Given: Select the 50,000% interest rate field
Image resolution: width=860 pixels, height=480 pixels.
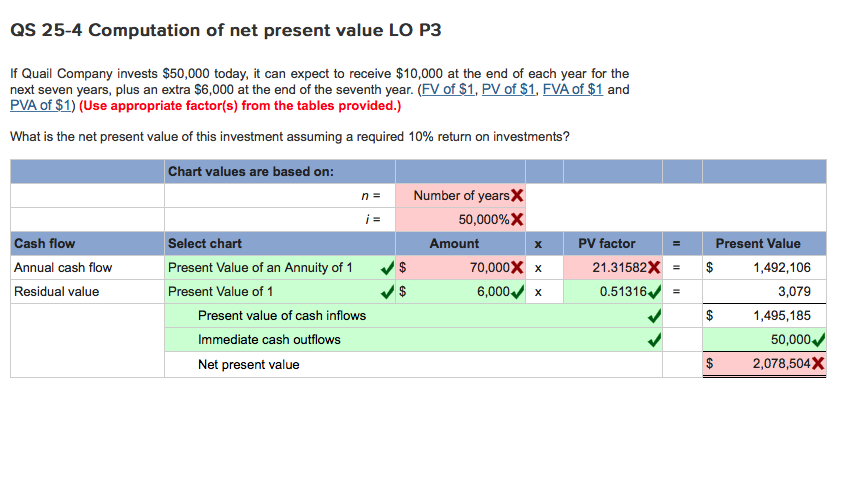Looking at the screenshot, I should click(460, 219).
